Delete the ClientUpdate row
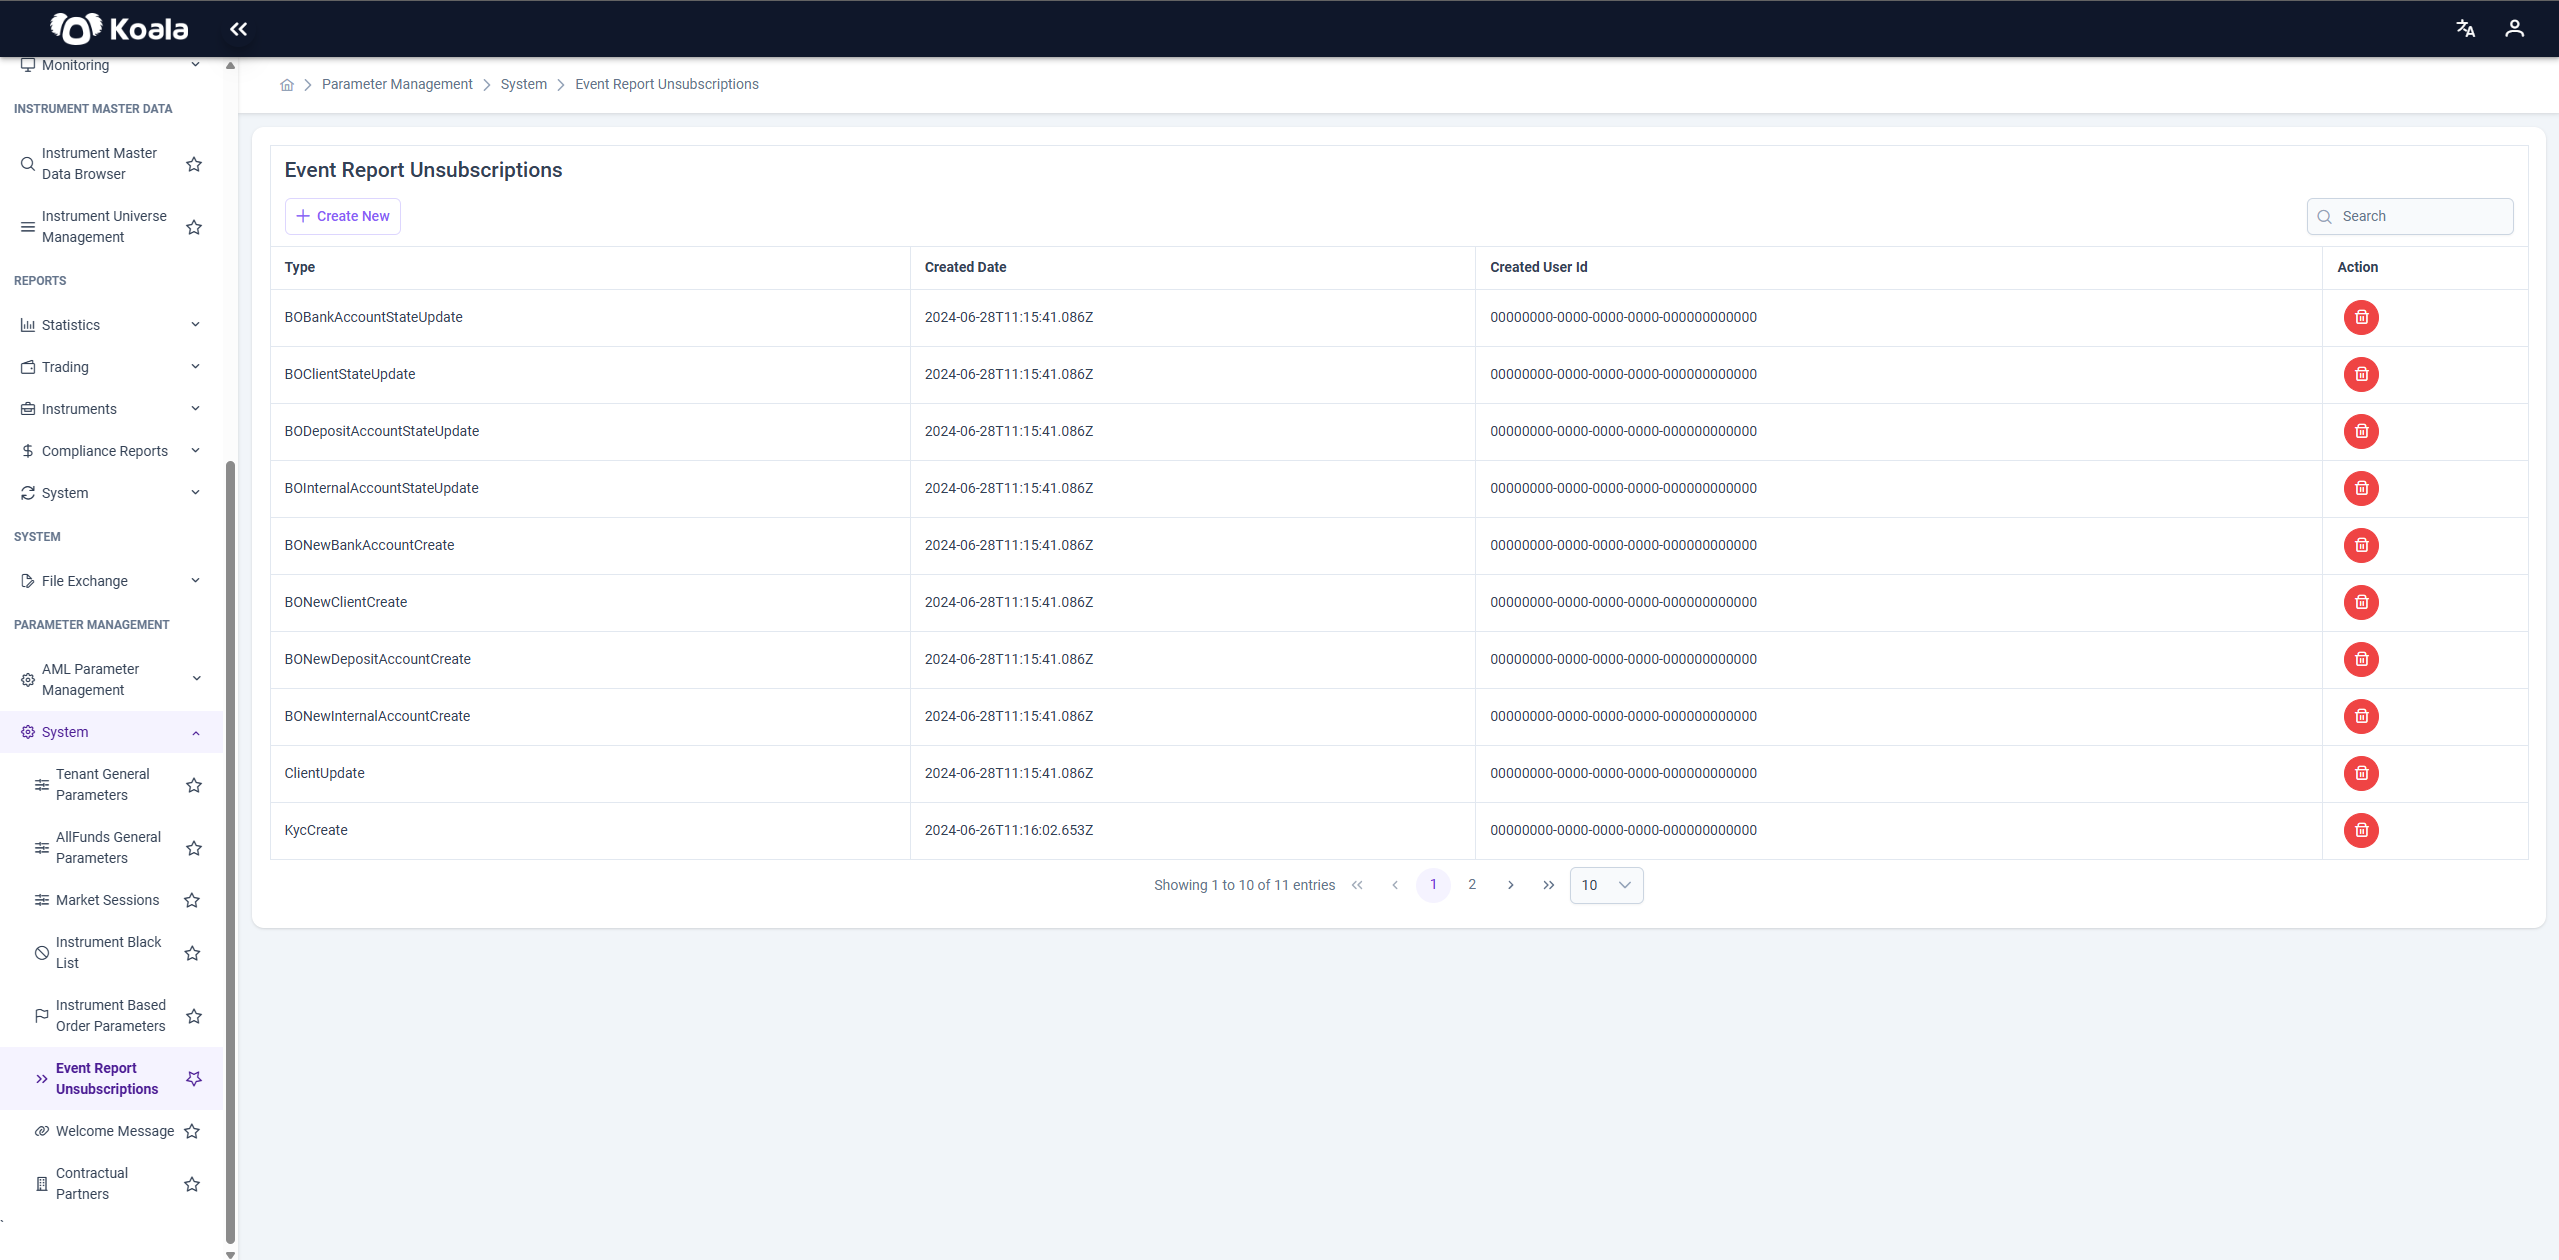Screen dimensions: 2559x1260 [2361, 773]
